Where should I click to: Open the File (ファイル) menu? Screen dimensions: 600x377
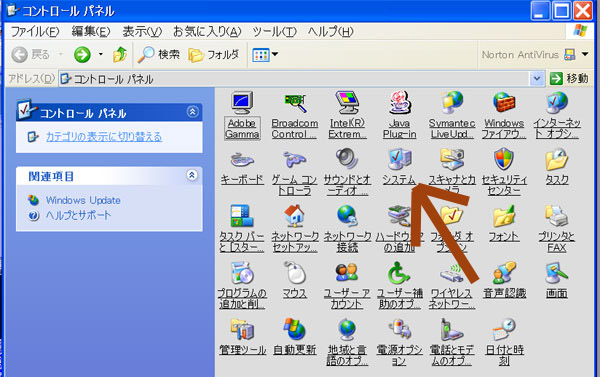(35, 31)
